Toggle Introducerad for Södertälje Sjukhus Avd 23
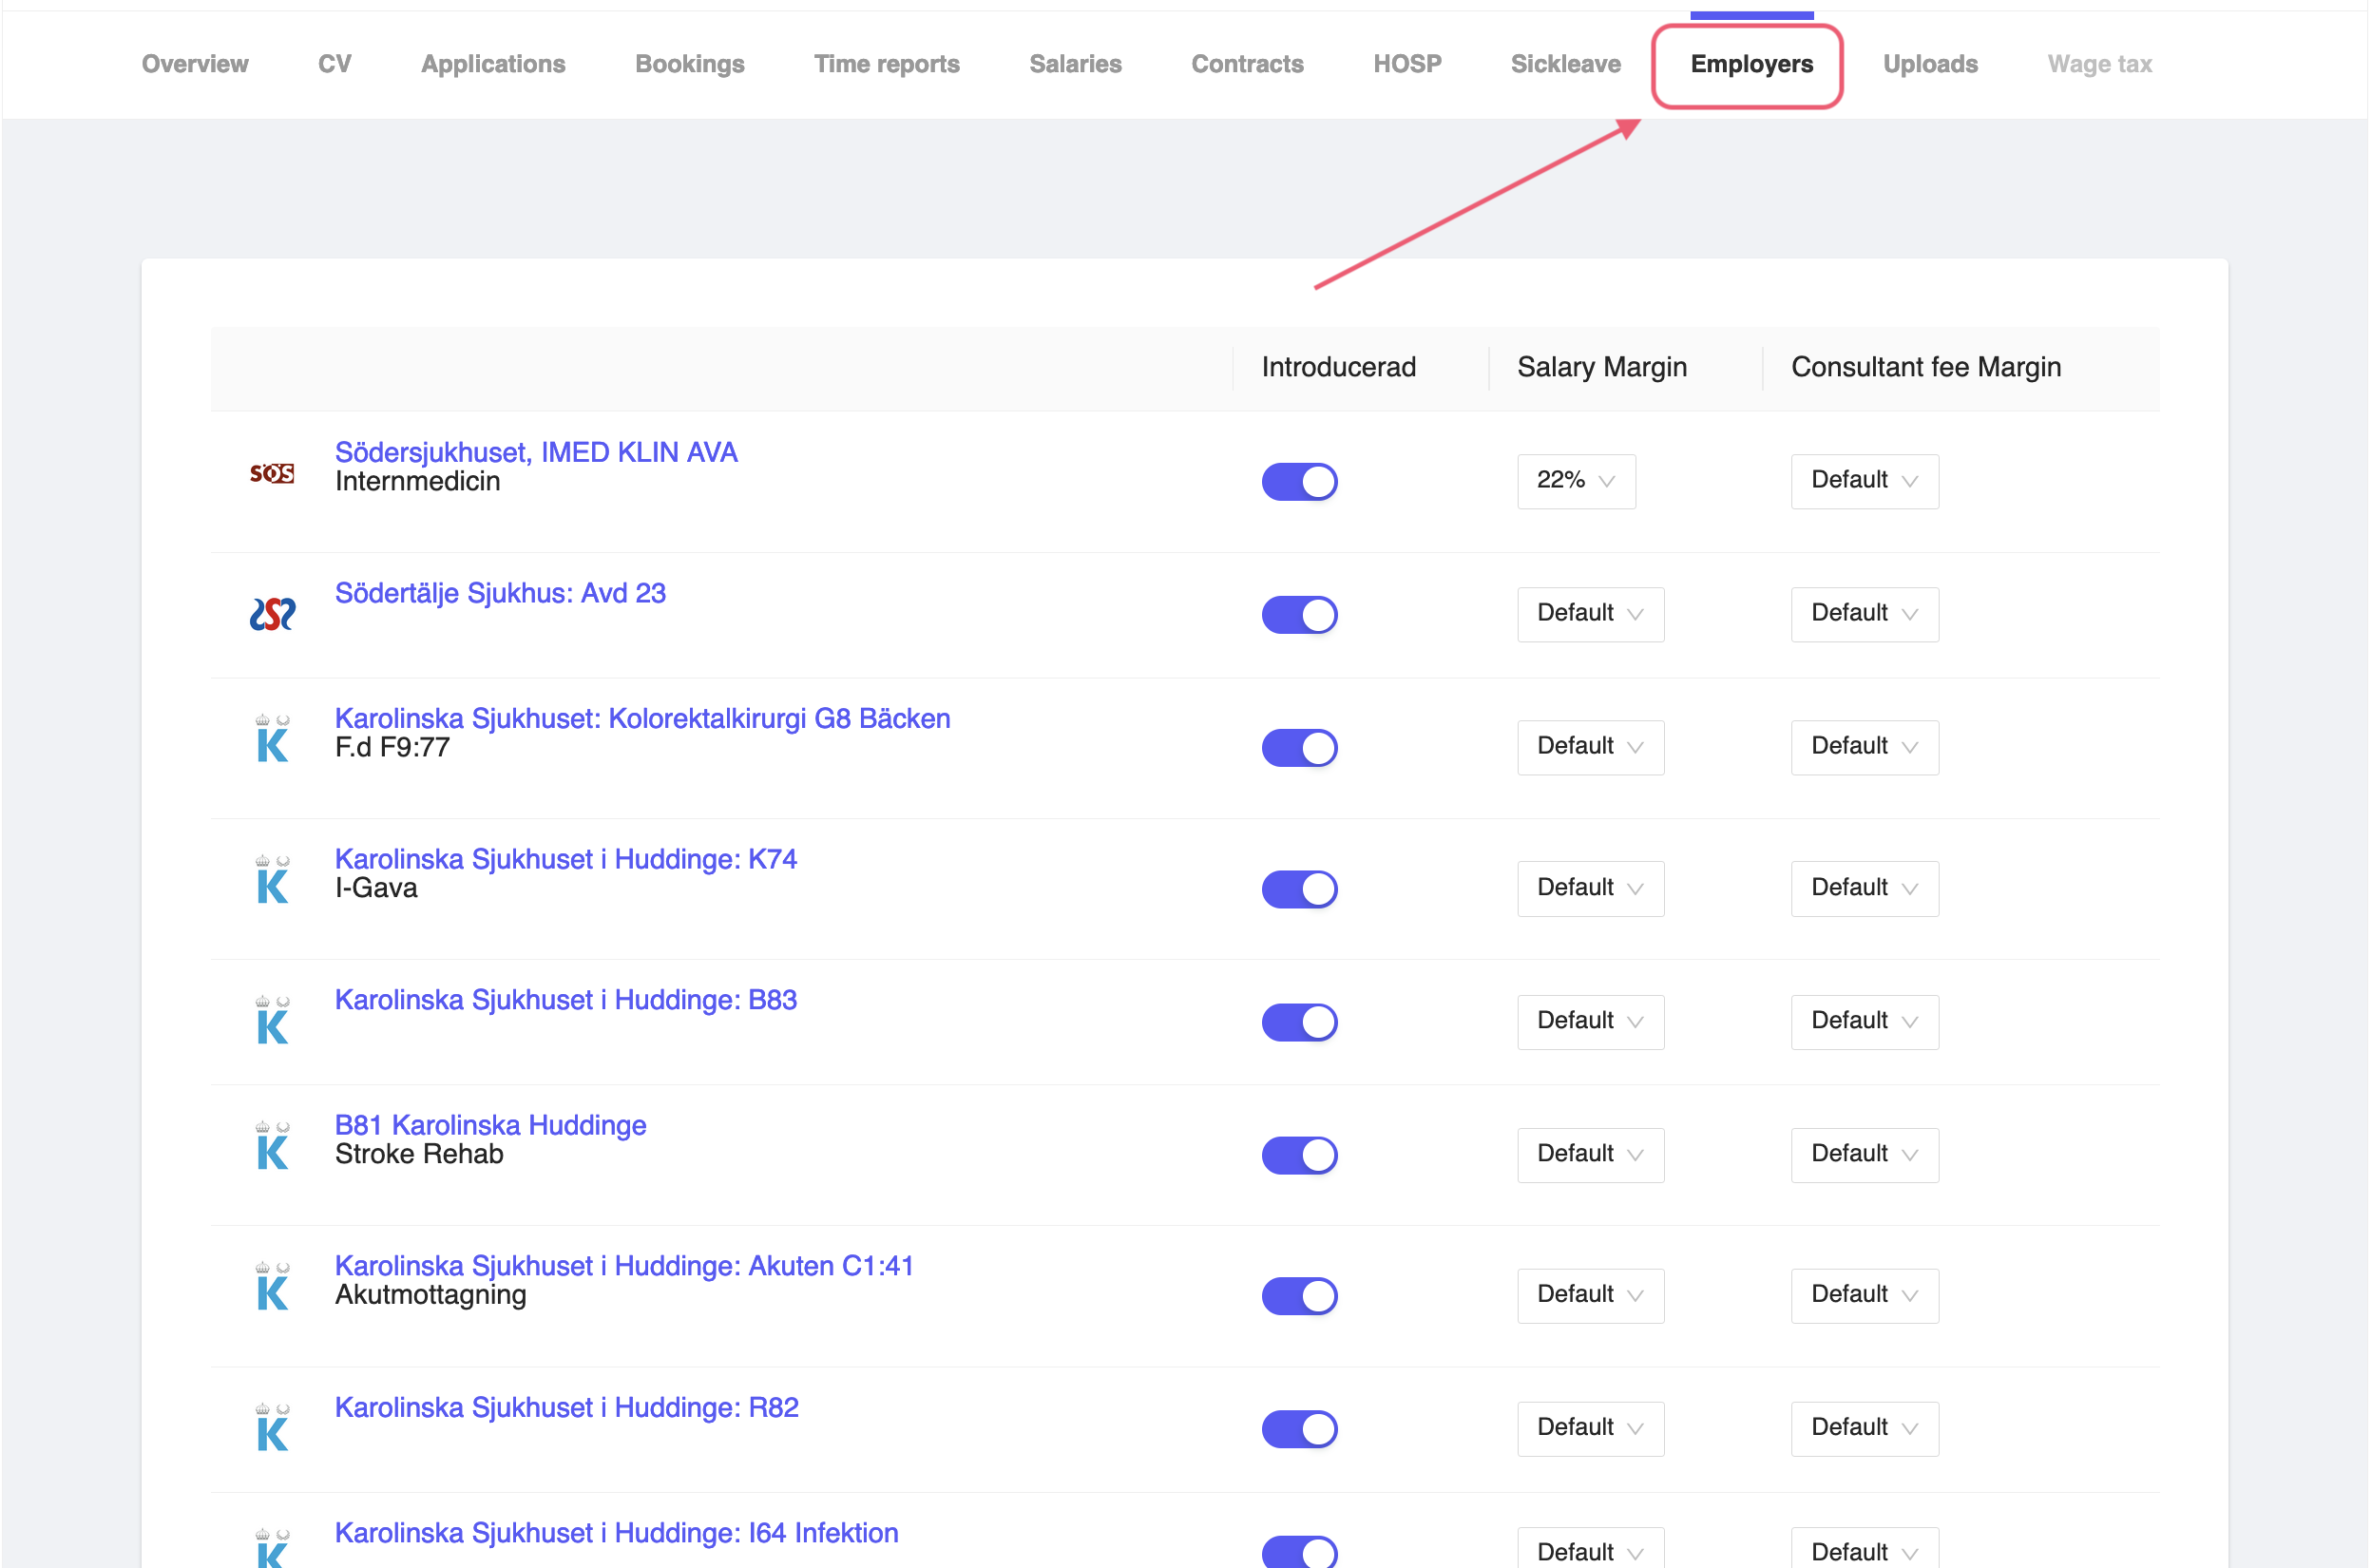Screen dimensions: 2372x1568 click(x=1299, y=614)
